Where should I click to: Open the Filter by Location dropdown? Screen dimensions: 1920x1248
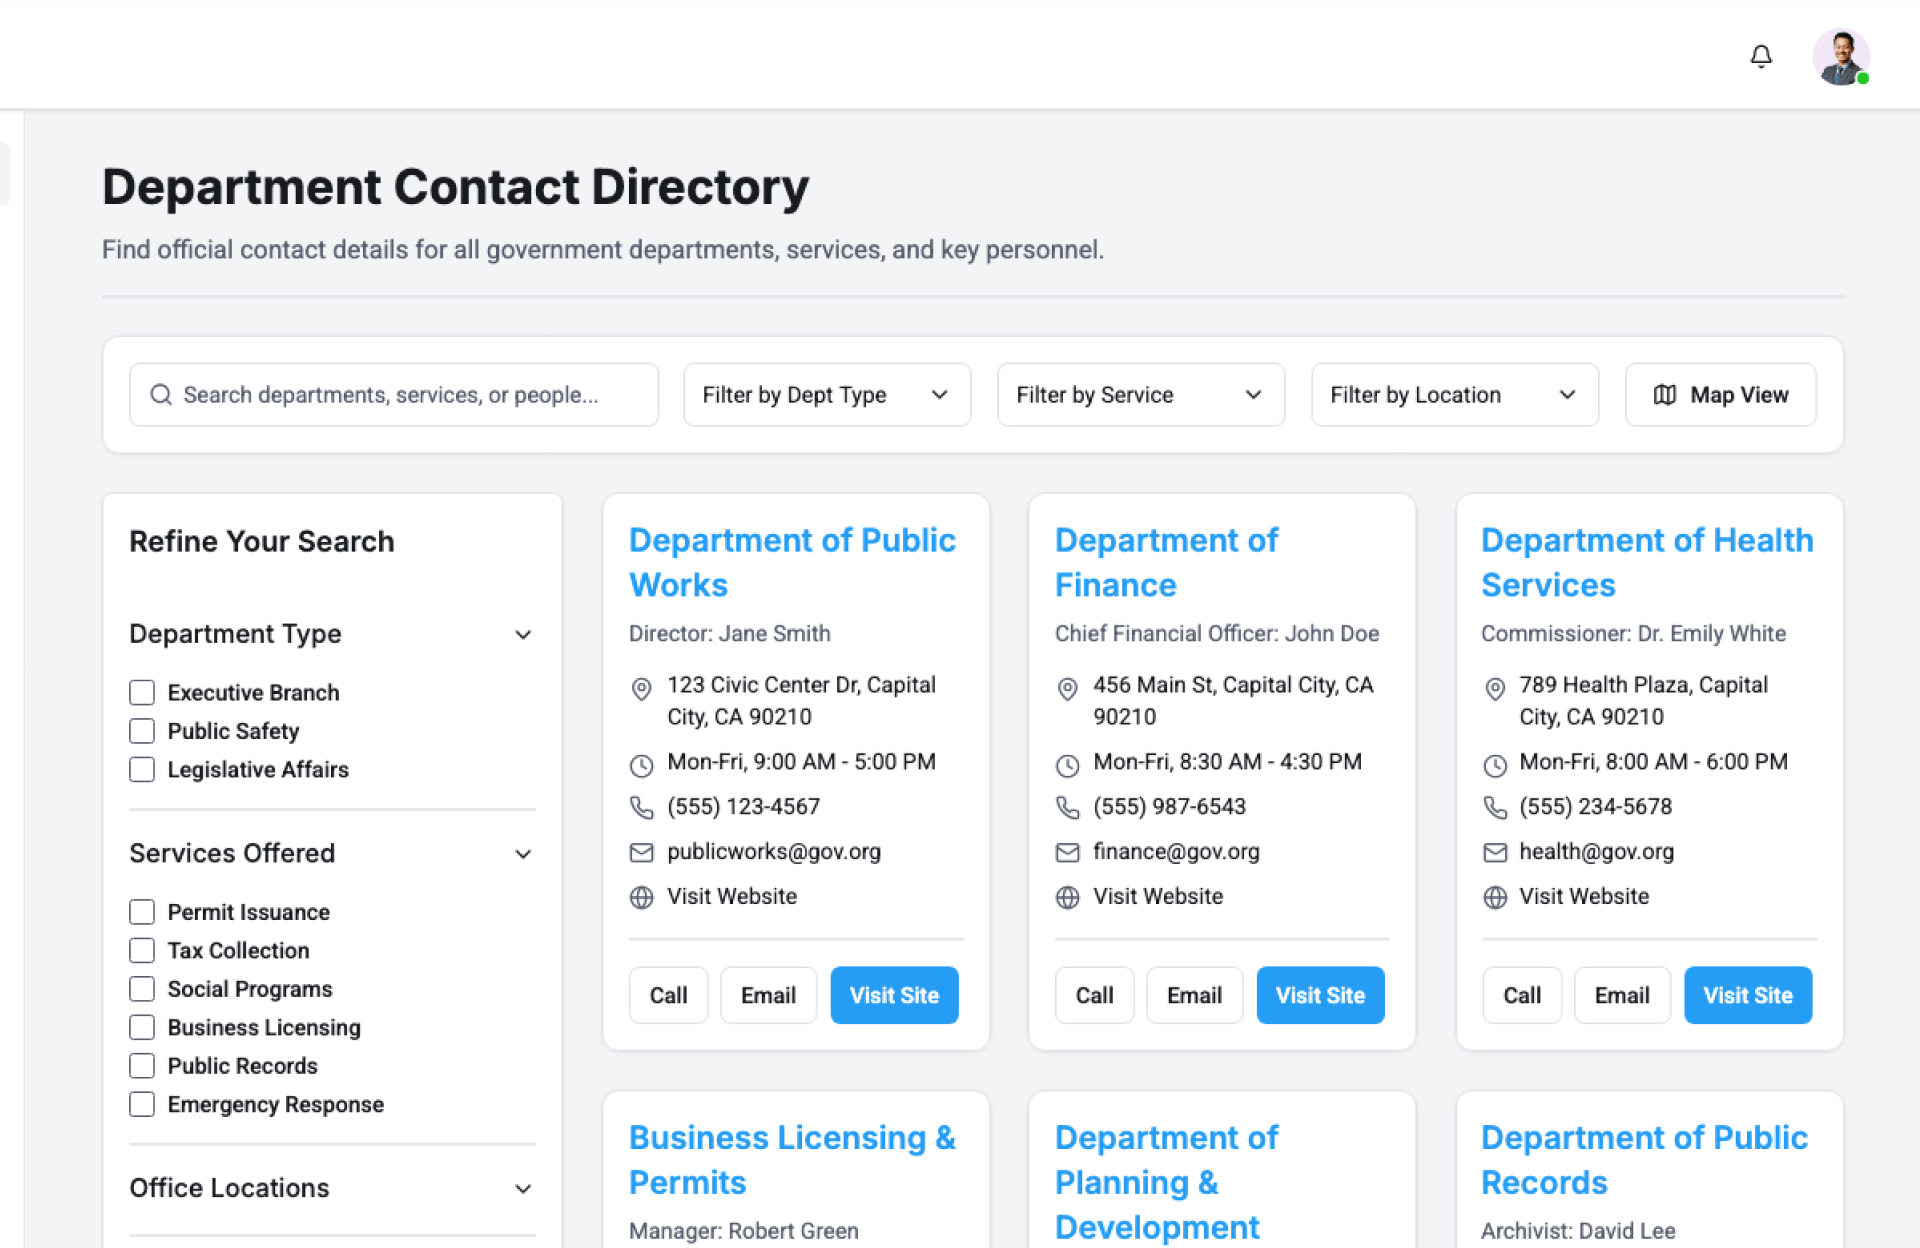[1454, 395]
